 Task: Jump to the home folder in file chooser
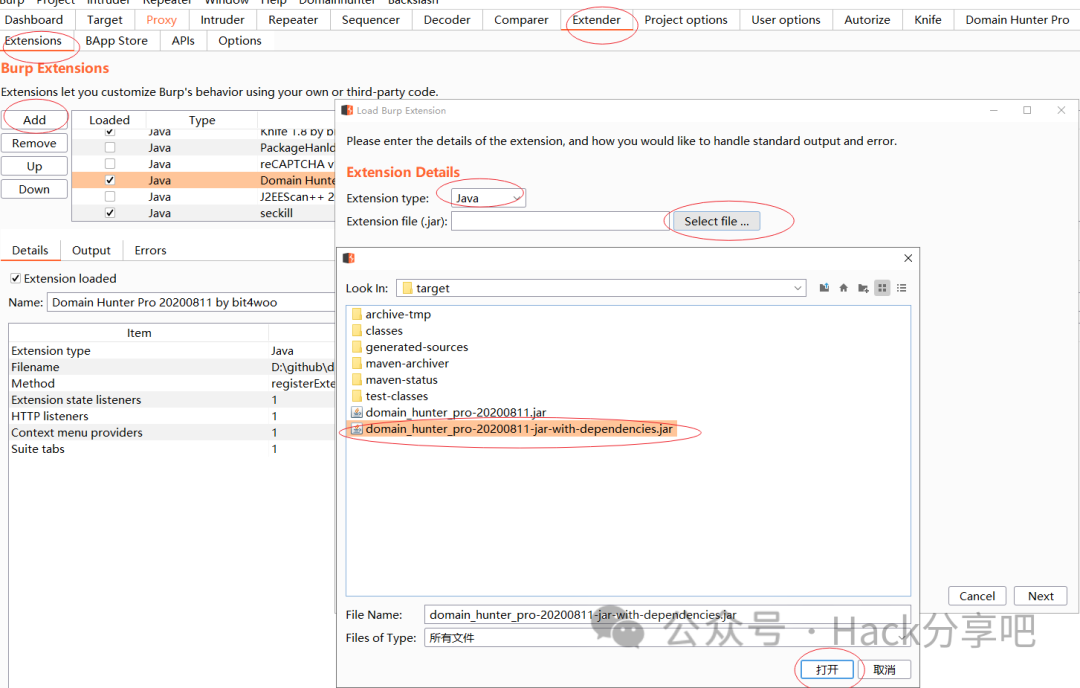tap(843, 288)
